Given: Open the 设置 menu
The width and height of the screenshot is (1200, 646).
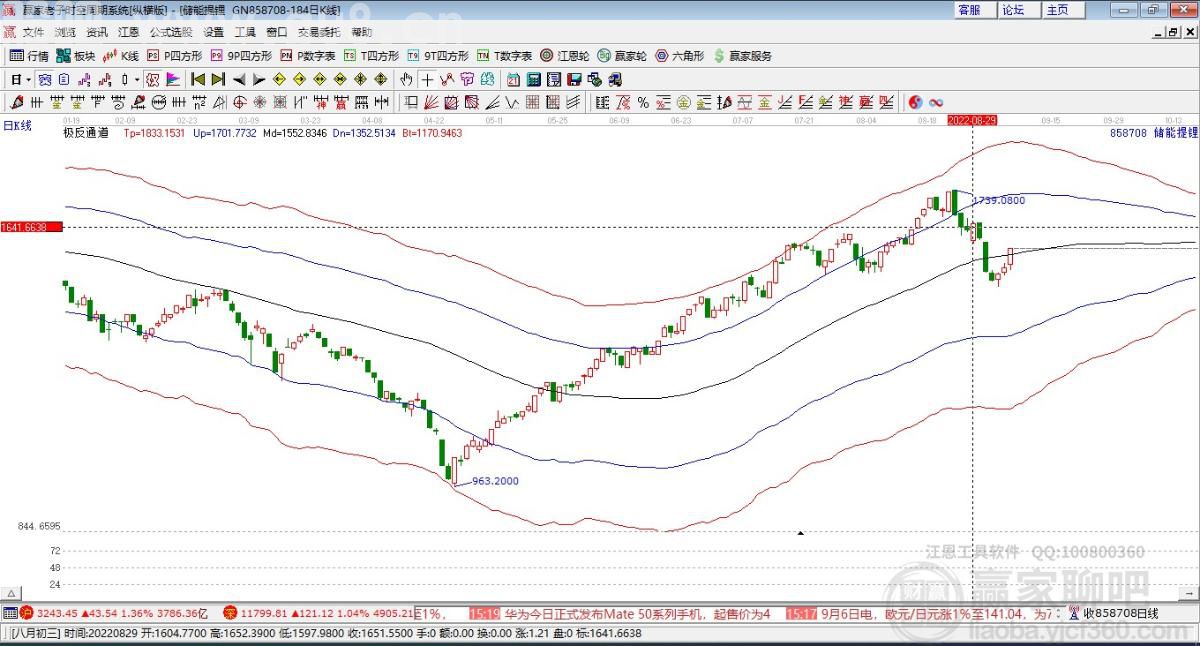Looking at the screenshot, I should [x=213, y=32].
